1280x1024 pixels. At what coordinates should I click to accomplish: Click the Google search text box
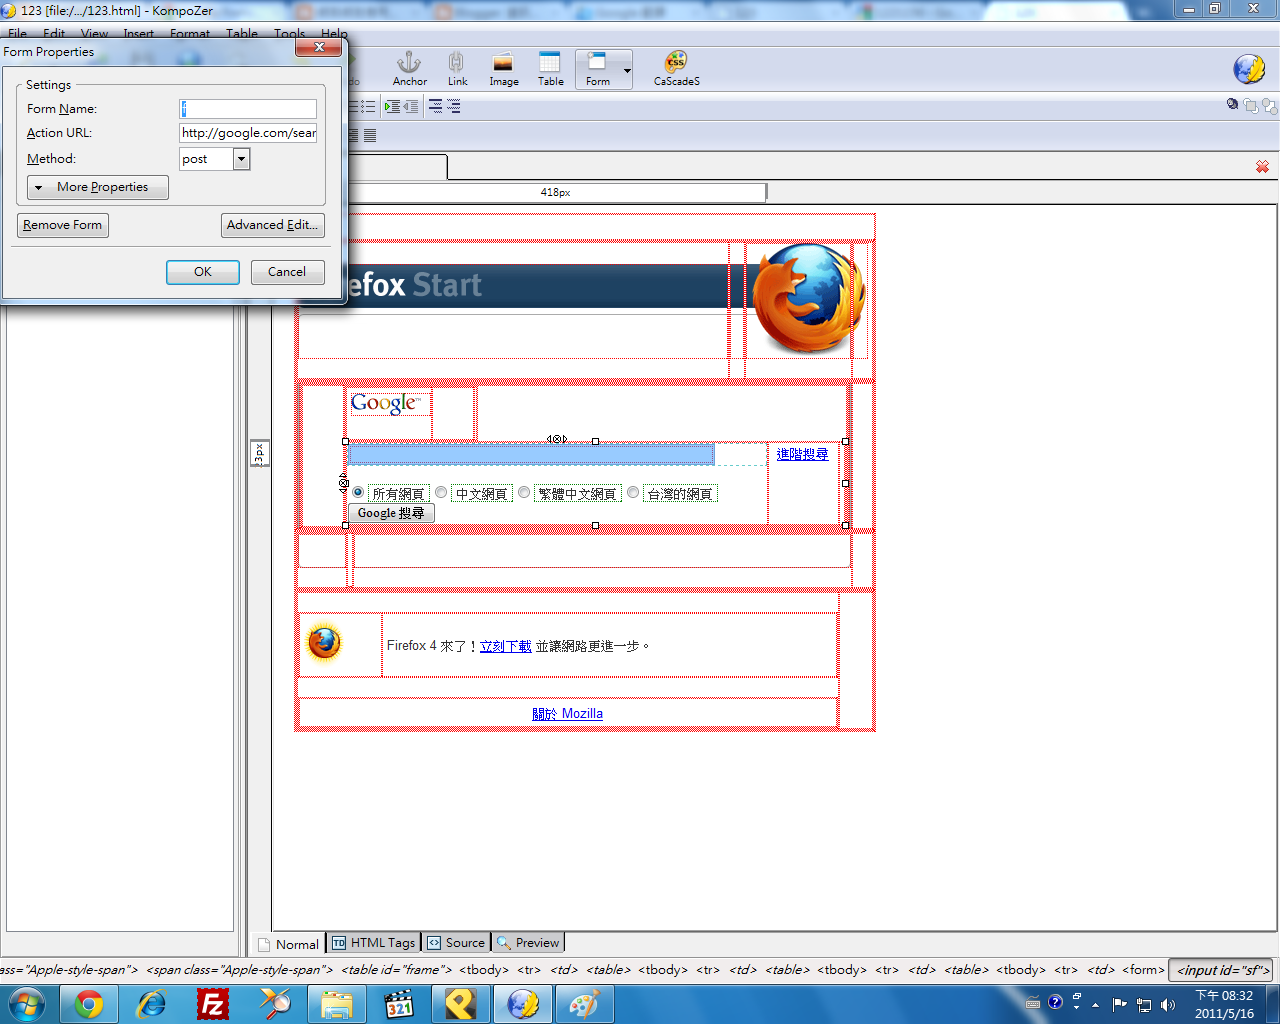(531, 455)
